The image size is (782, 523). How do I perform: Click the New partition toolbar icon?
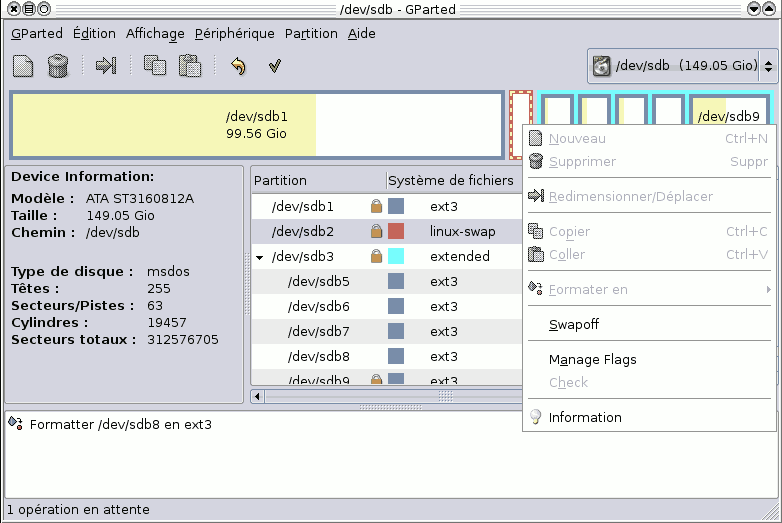(23, 66)
